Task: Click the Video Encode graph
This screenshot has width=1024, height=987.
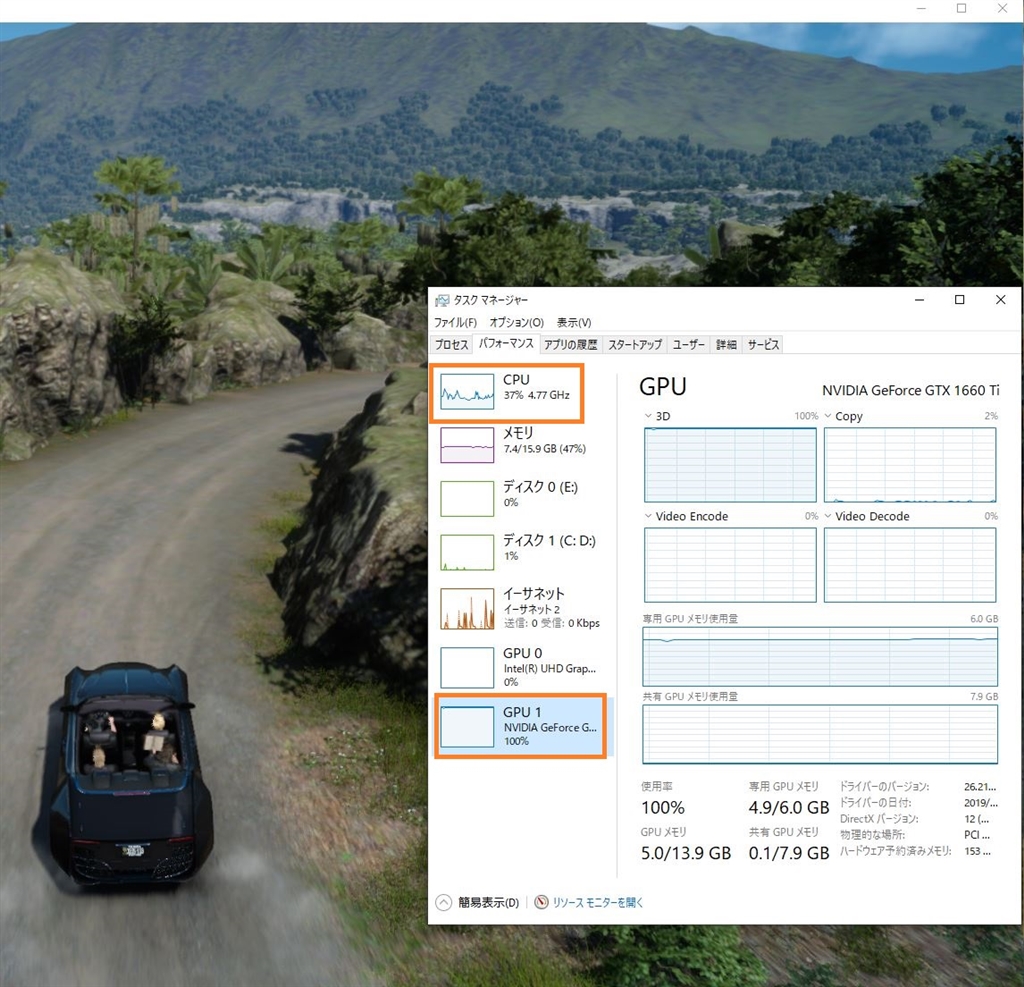Action: pyautogui.click(x=730, y=565)
